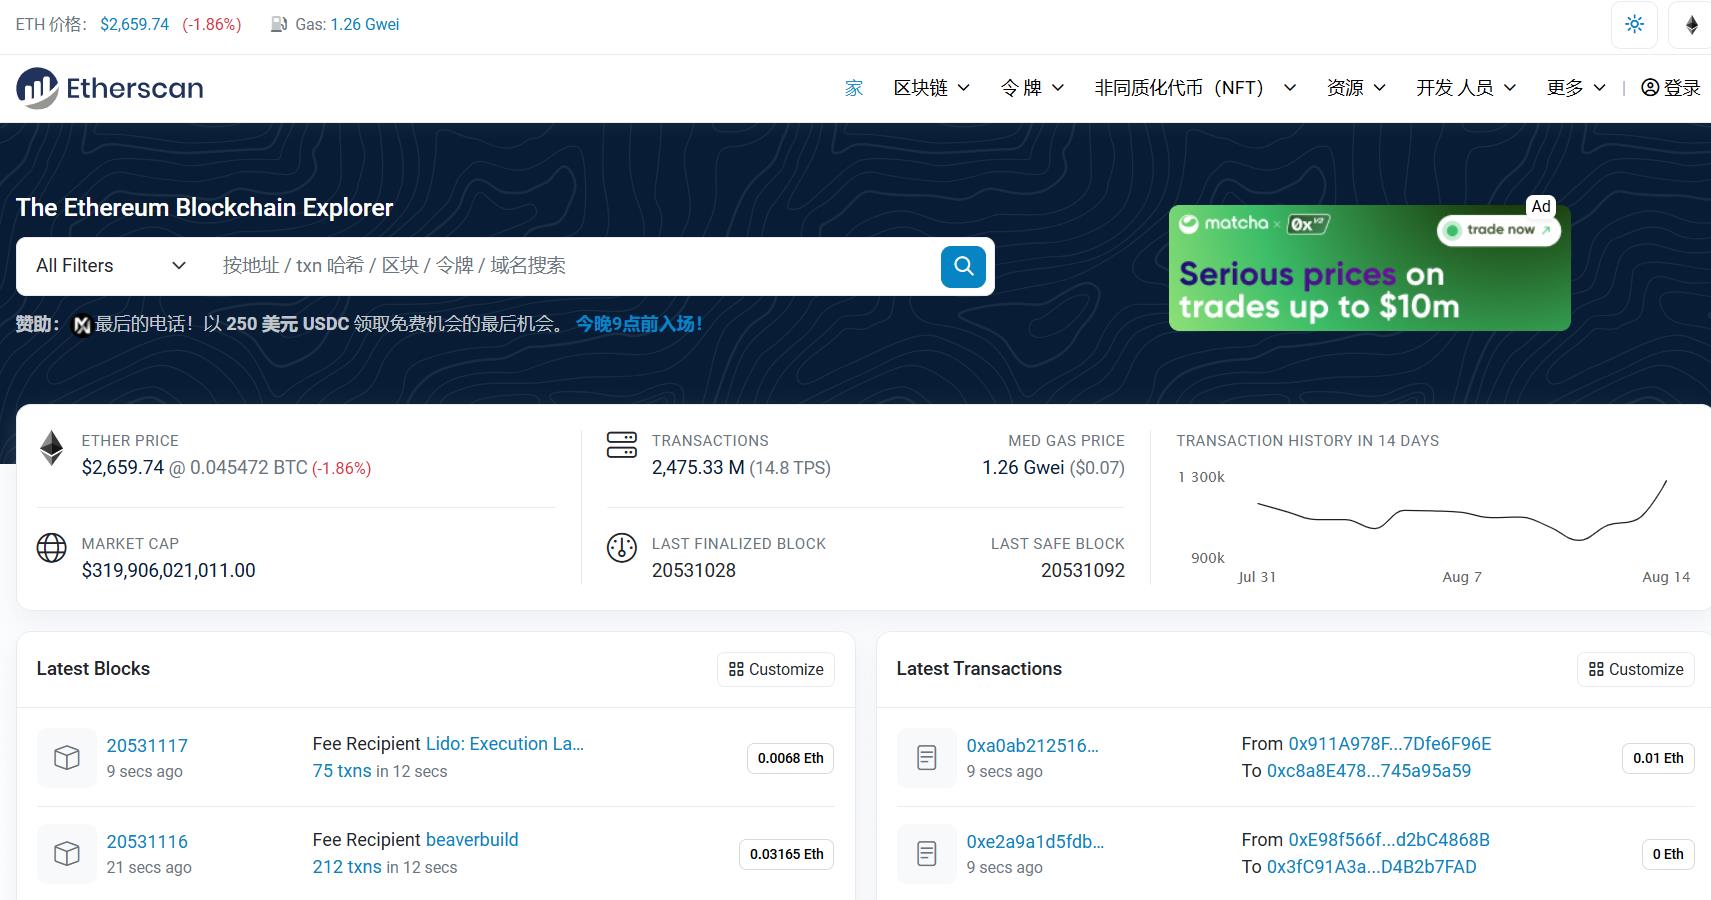Expand the 更多 menu
This screenshot has height=900, width=1711.
click(1576, 88)
